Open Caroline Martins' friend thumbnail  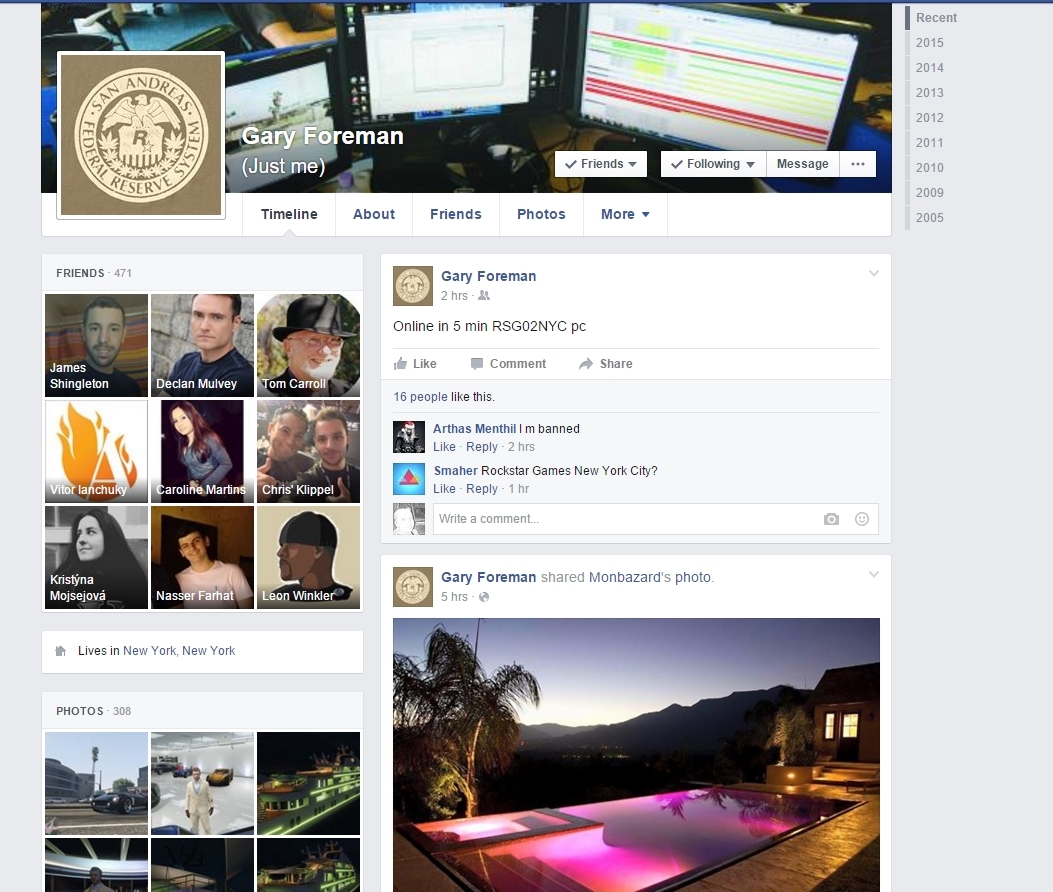click(202, 451)
